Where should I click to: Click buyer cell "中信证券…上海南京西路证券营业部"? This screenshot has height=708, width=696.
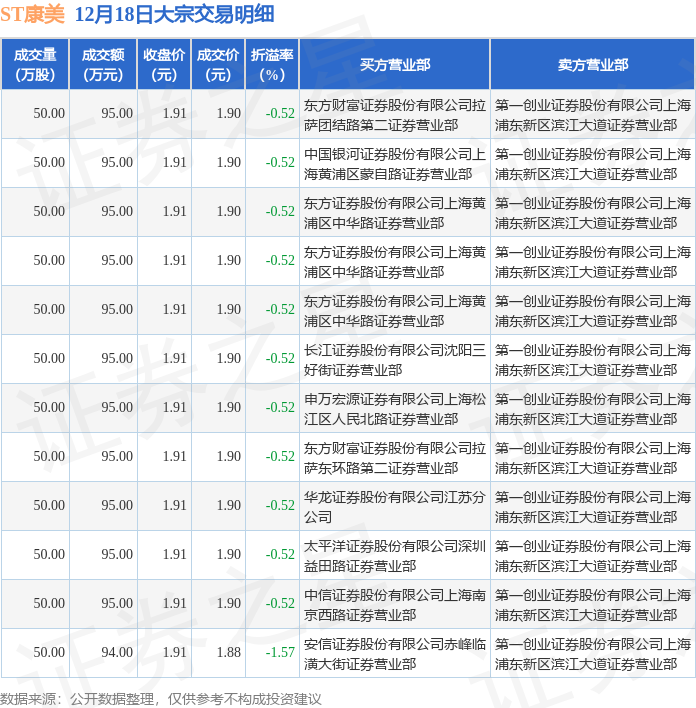tap(395, 605)
